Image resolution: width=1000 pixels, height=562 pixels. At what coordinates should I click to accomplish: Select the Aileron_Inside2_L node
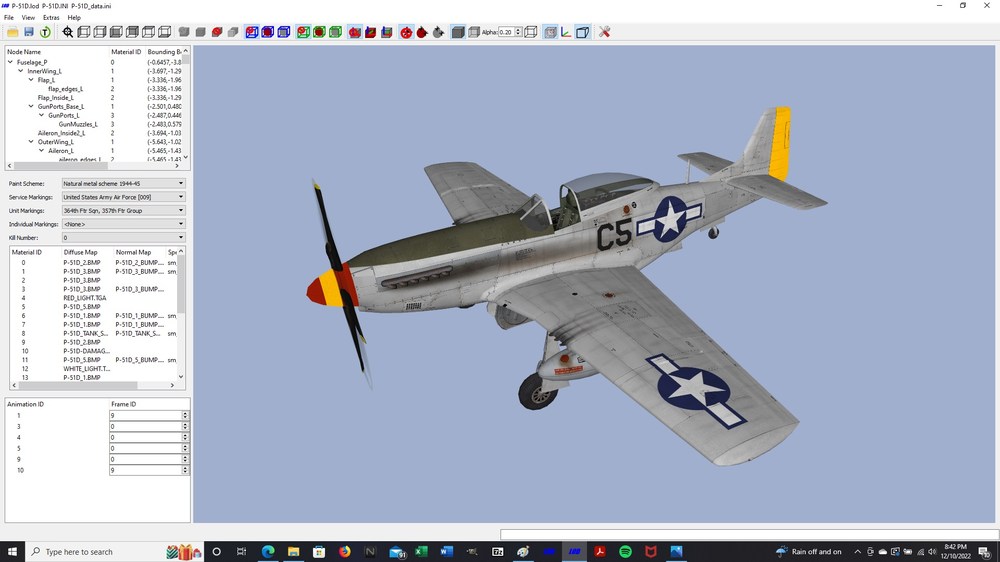pyautogui.click(x=61, y=133)
